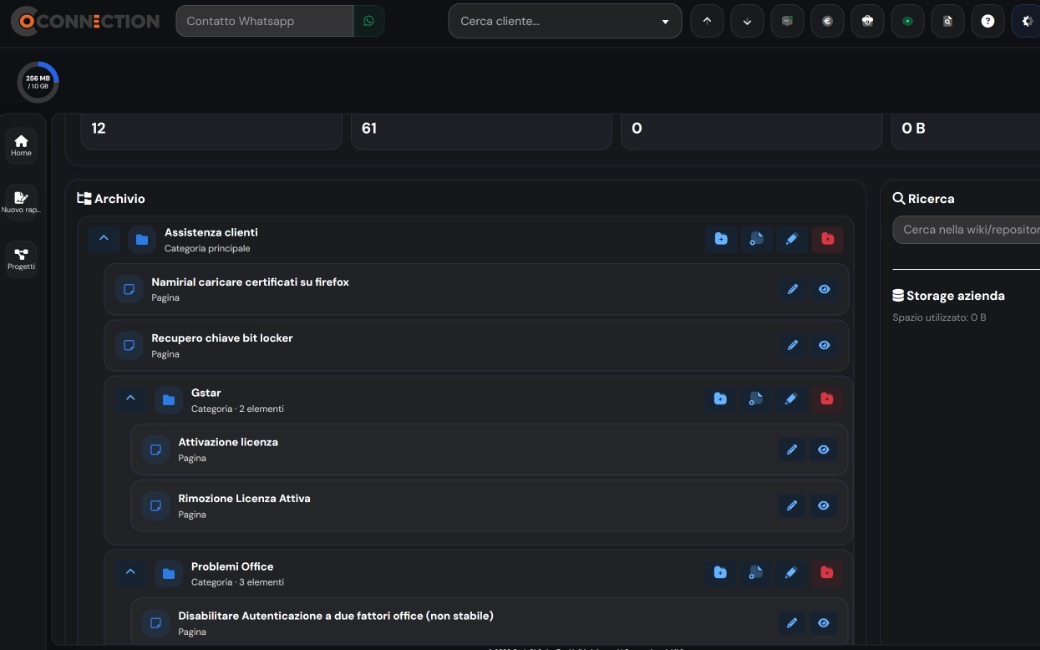This screenshot has height=650, width=1040.
Task: View Disabilitare Autenticazione a due fattori page
Action: click(x=824, y=623)
